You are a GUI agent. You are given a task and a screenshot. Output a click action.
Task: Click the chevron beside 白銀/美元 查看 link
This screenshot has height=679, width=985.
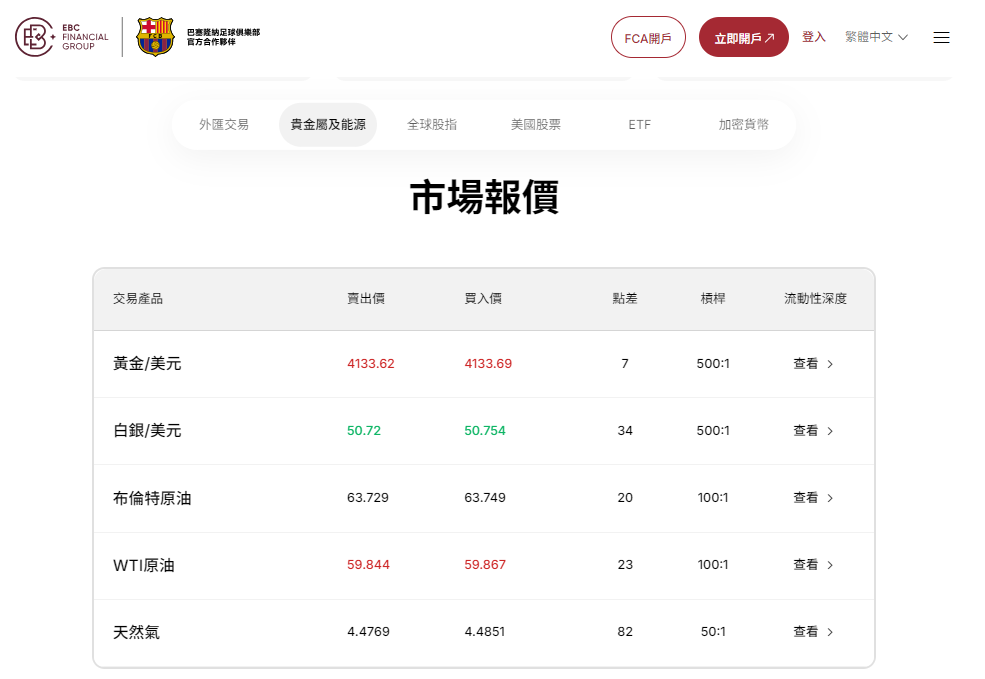[828, 430]
